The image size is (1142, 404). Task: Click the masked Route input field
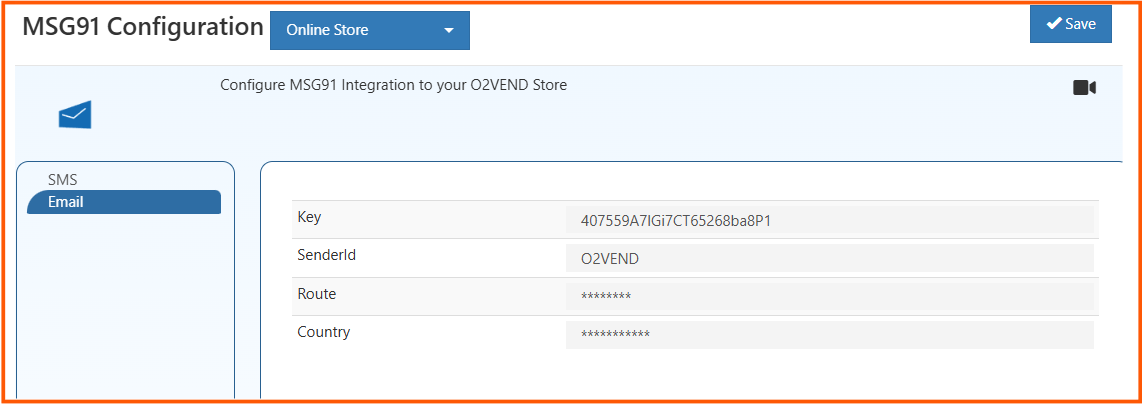point(829,296)
